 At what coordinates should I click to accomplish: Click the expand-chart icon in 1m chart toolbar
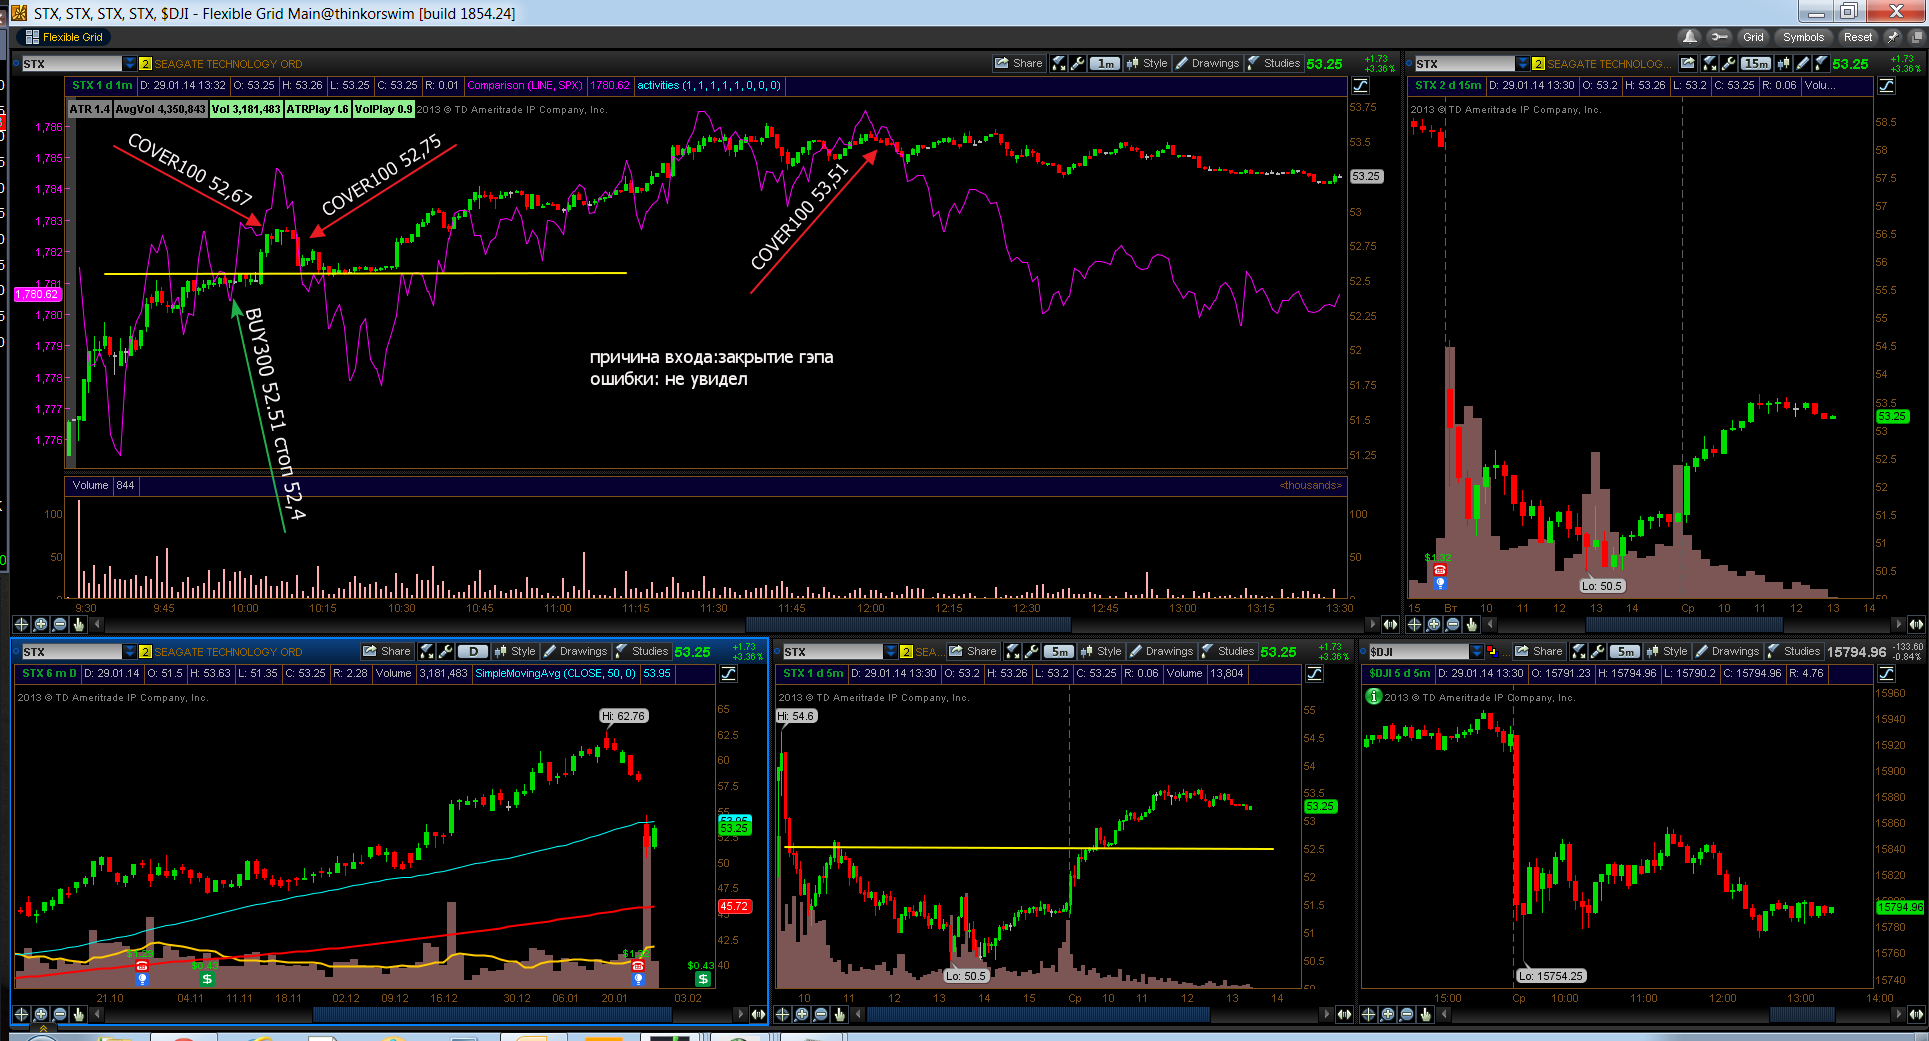(1059, 63)
